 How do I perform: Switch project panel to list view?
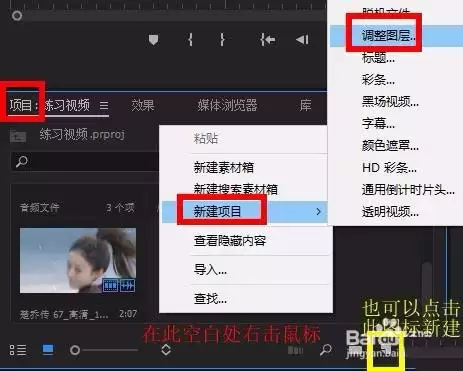(18, 350)
